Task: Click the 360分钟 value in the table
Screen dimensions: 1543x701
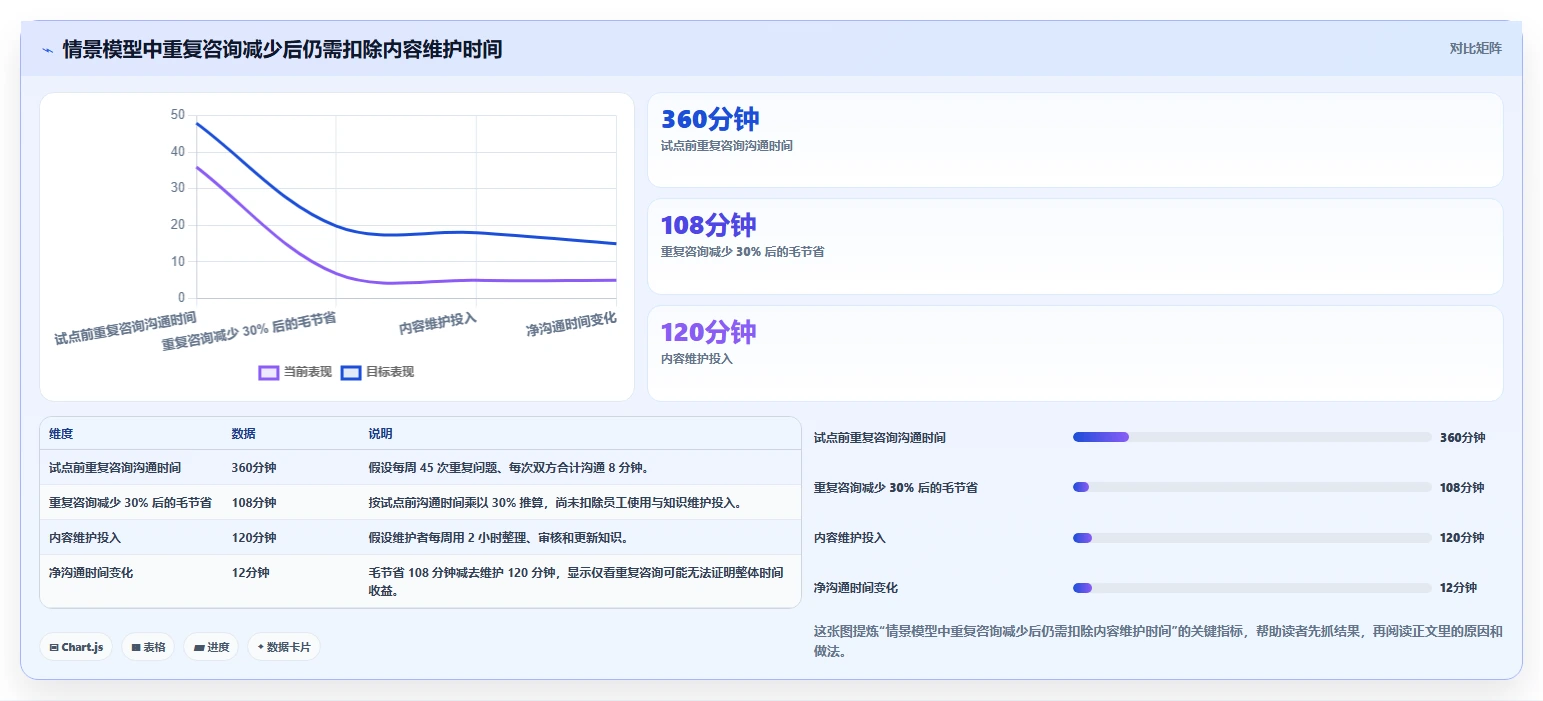Action: click(x=254, y=467)
